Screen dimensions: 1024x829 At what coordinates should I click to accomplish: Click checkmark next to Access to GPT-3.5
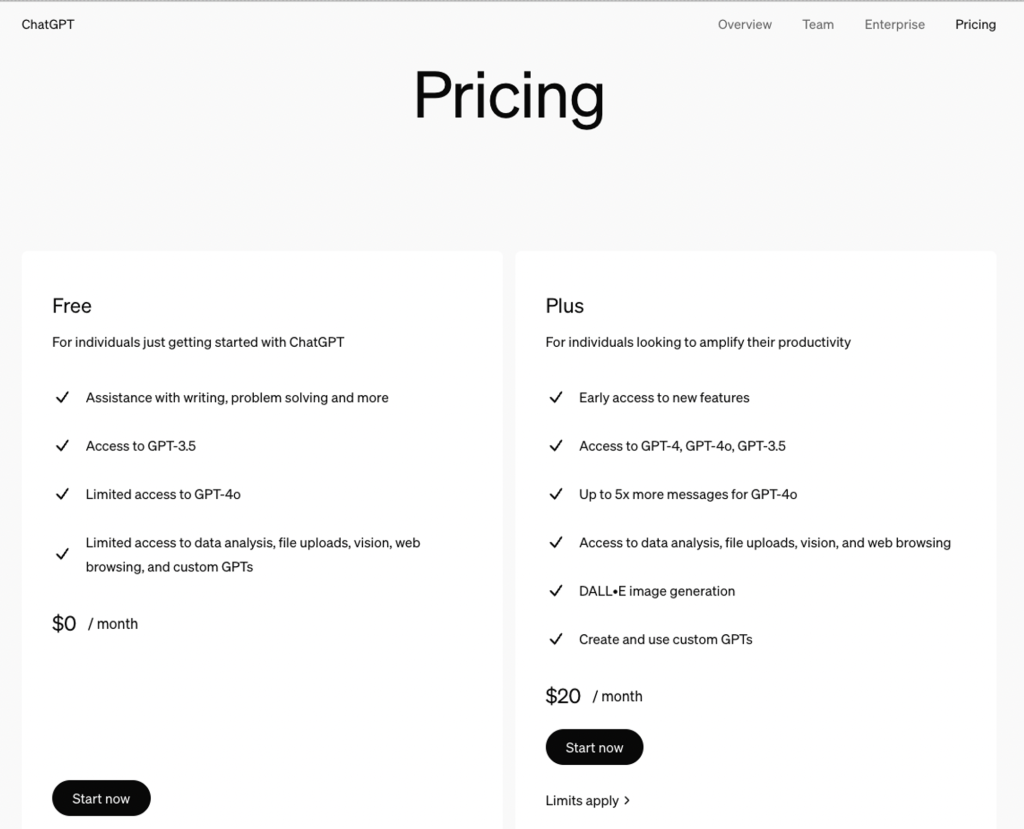[62, 446]
